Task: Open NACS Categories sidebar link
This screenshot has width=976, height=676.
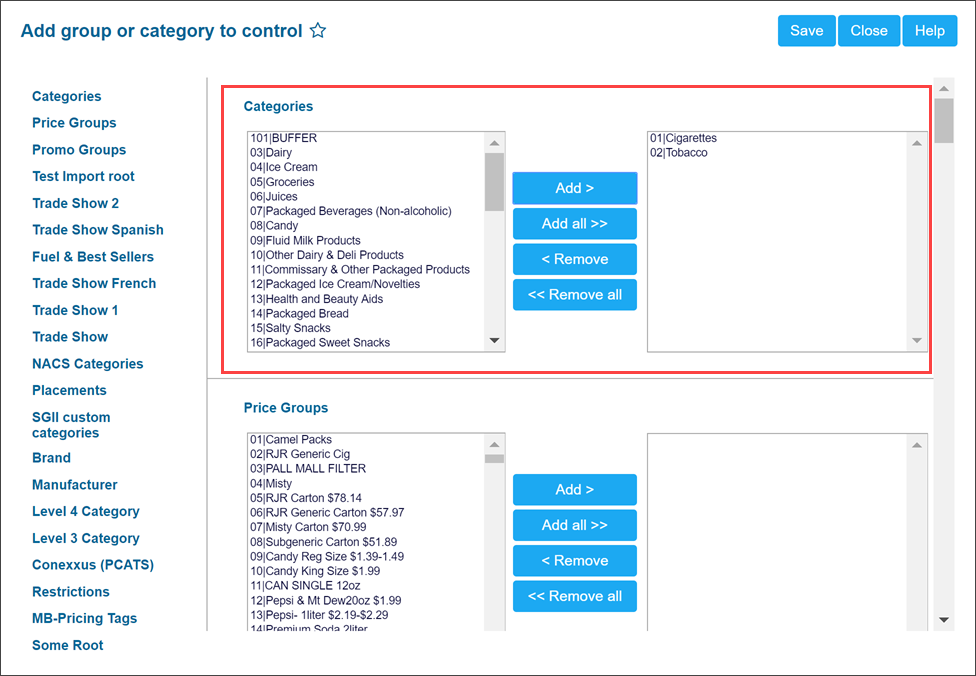Action: (x=88, y=364)
